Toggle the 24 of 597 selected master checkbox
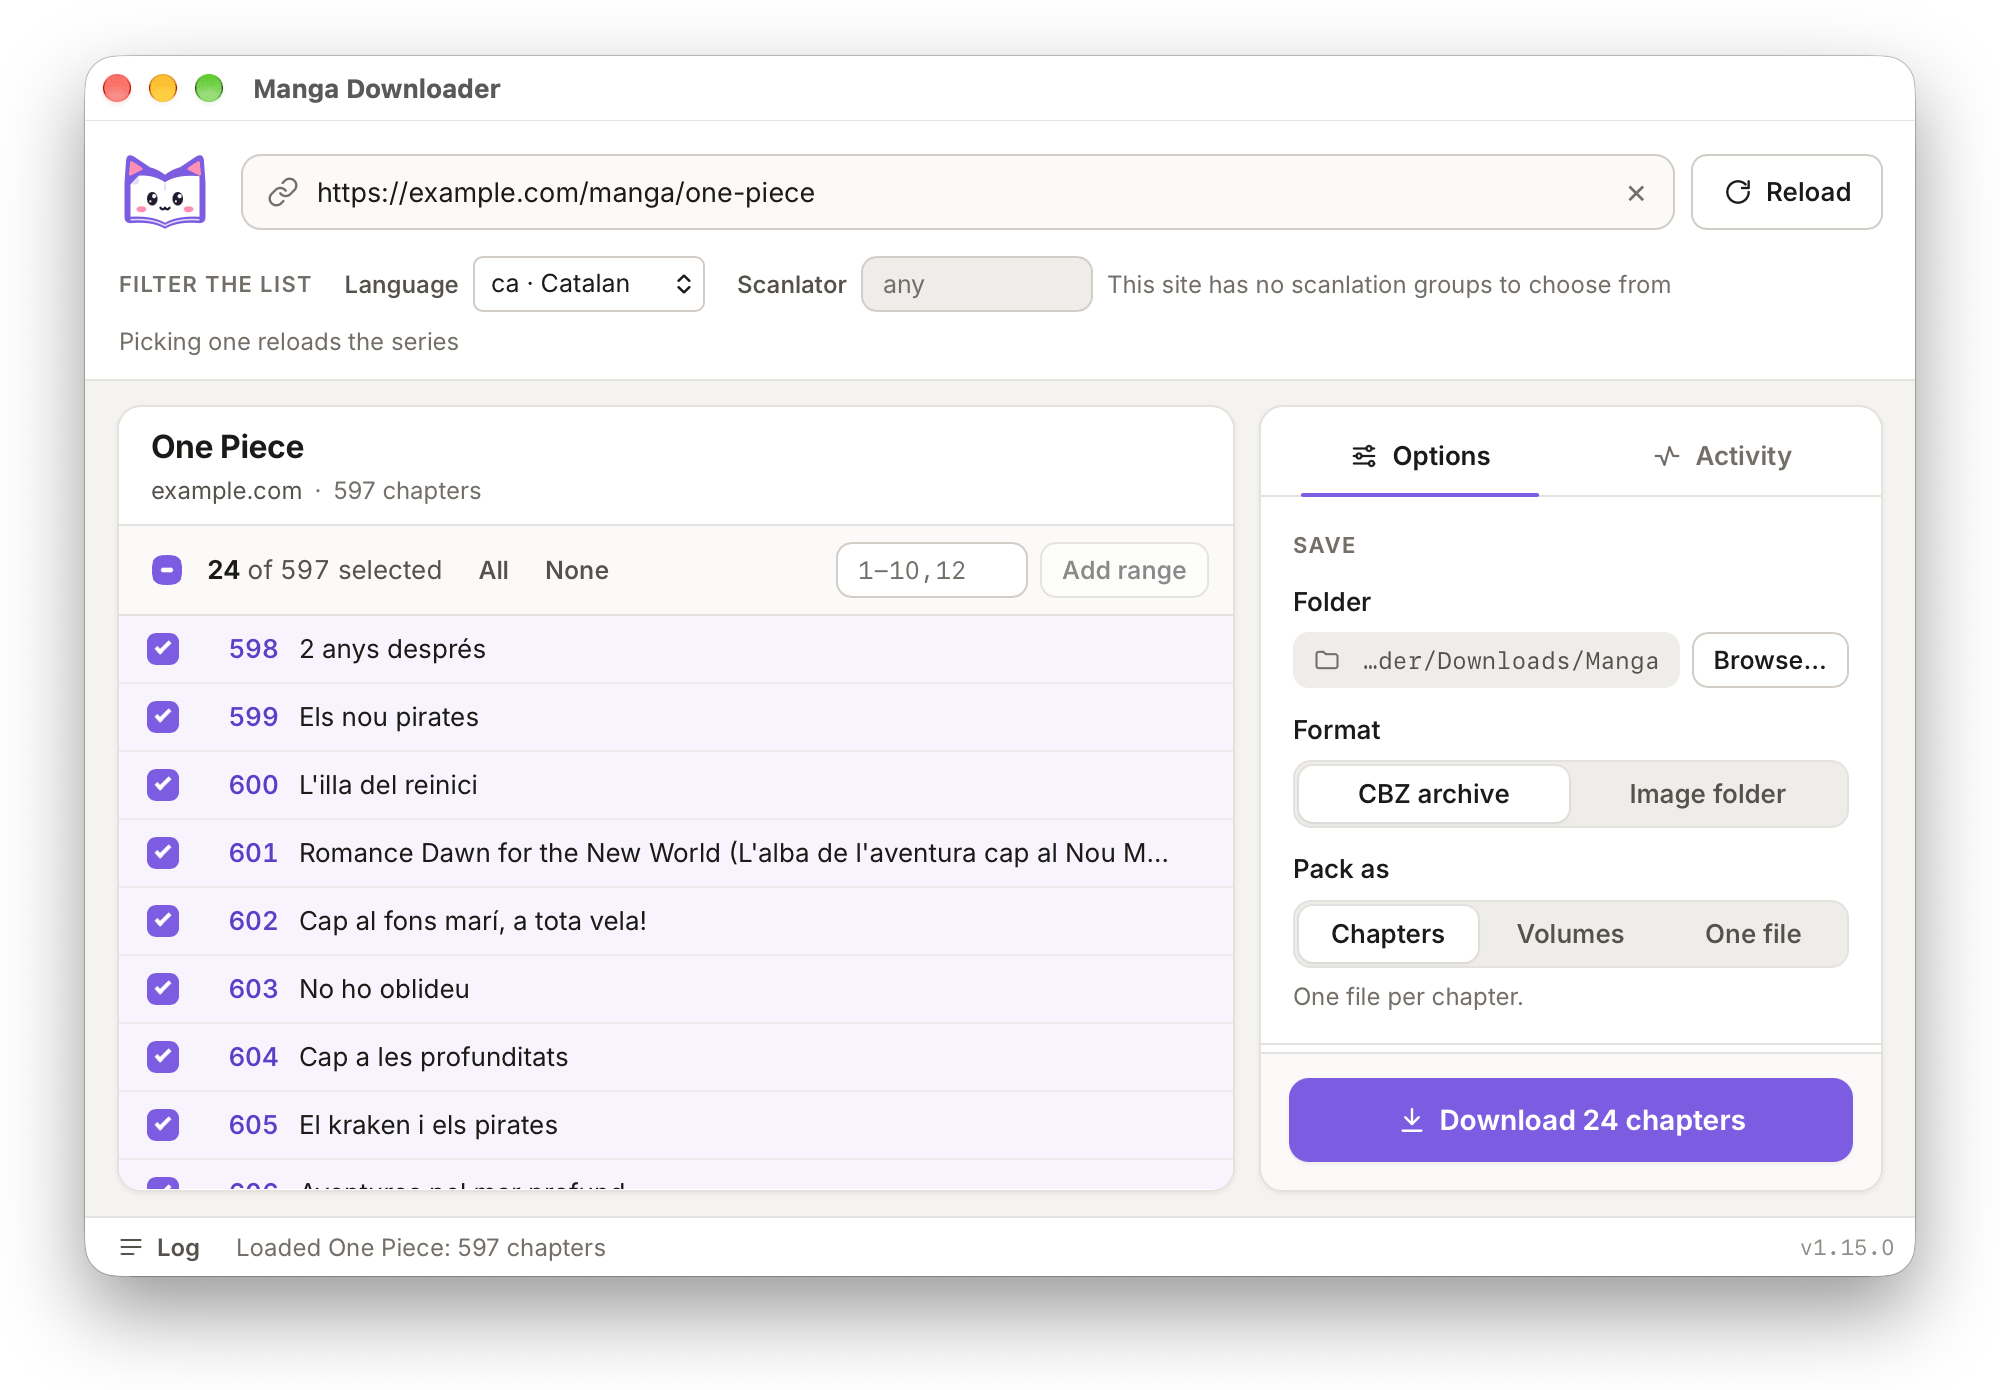The image size is (2000, 1390). point(167,570)
